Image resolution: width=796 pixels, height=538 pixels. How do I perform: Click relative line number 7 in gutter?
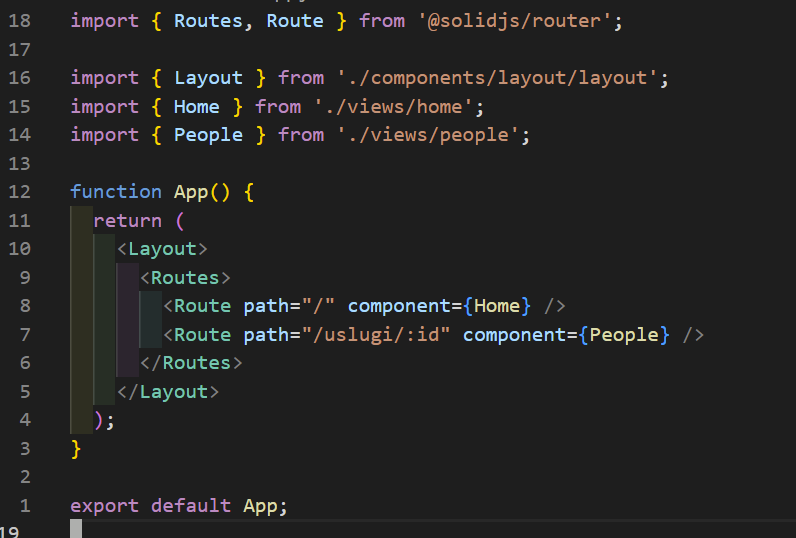pyautogui.click(x=25, y=335)
